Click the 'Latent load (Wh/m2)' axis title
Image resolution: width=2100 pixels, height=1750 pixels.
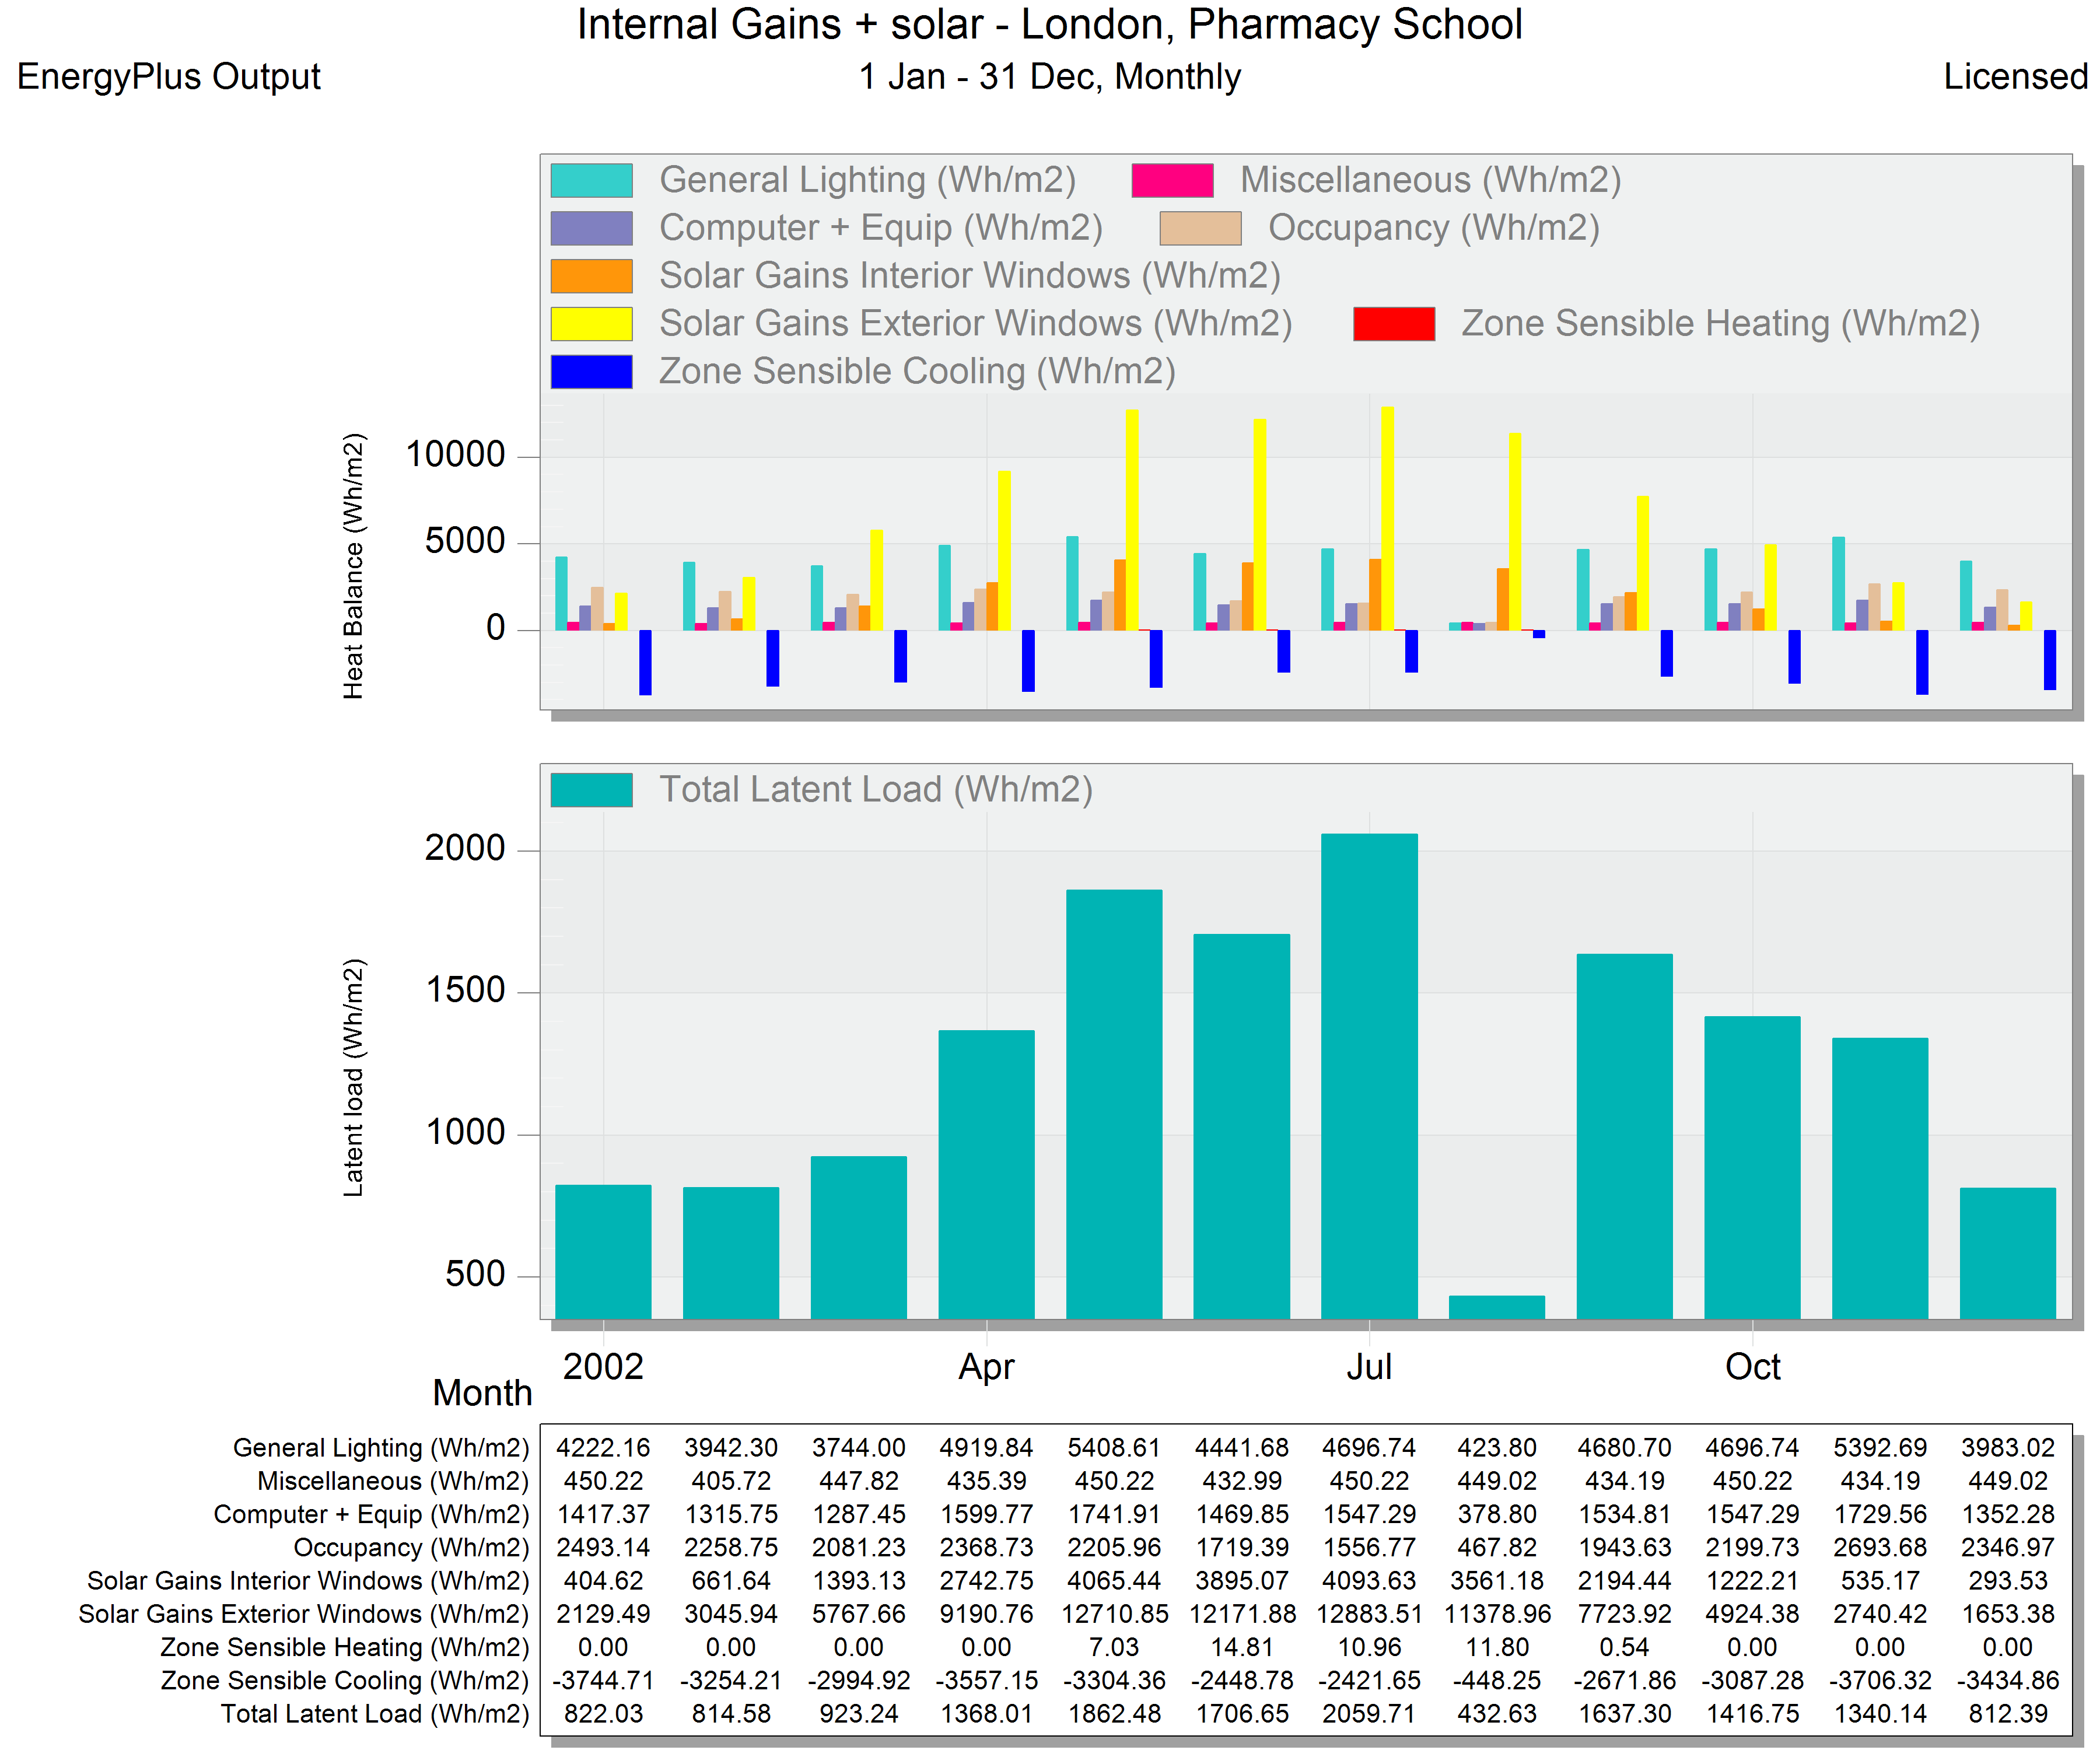tap(354, 1077)
